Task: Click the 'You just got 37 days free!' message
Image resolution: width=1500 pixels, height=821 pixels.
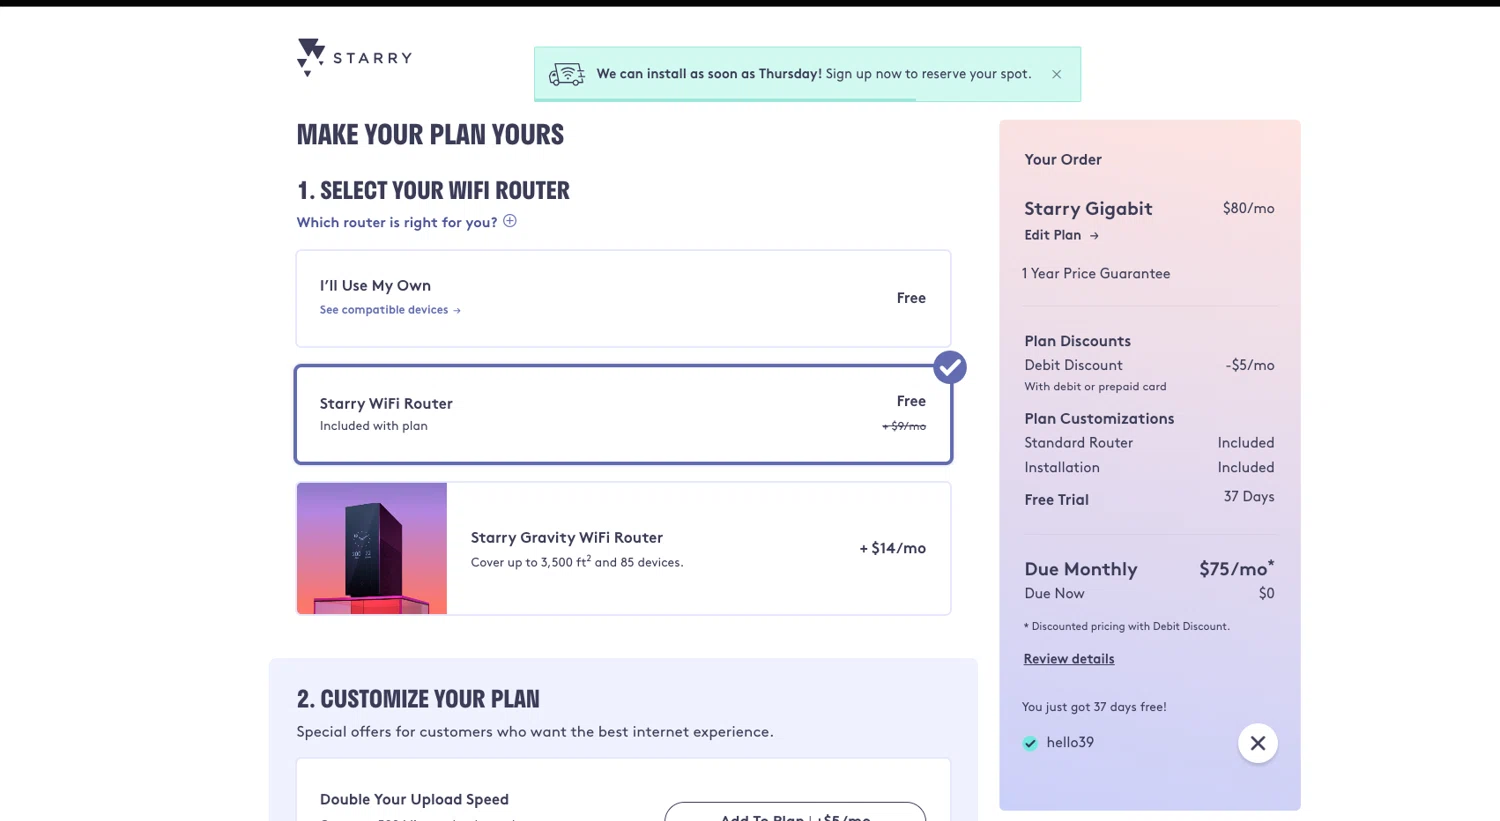Action: click(1094, 707)
